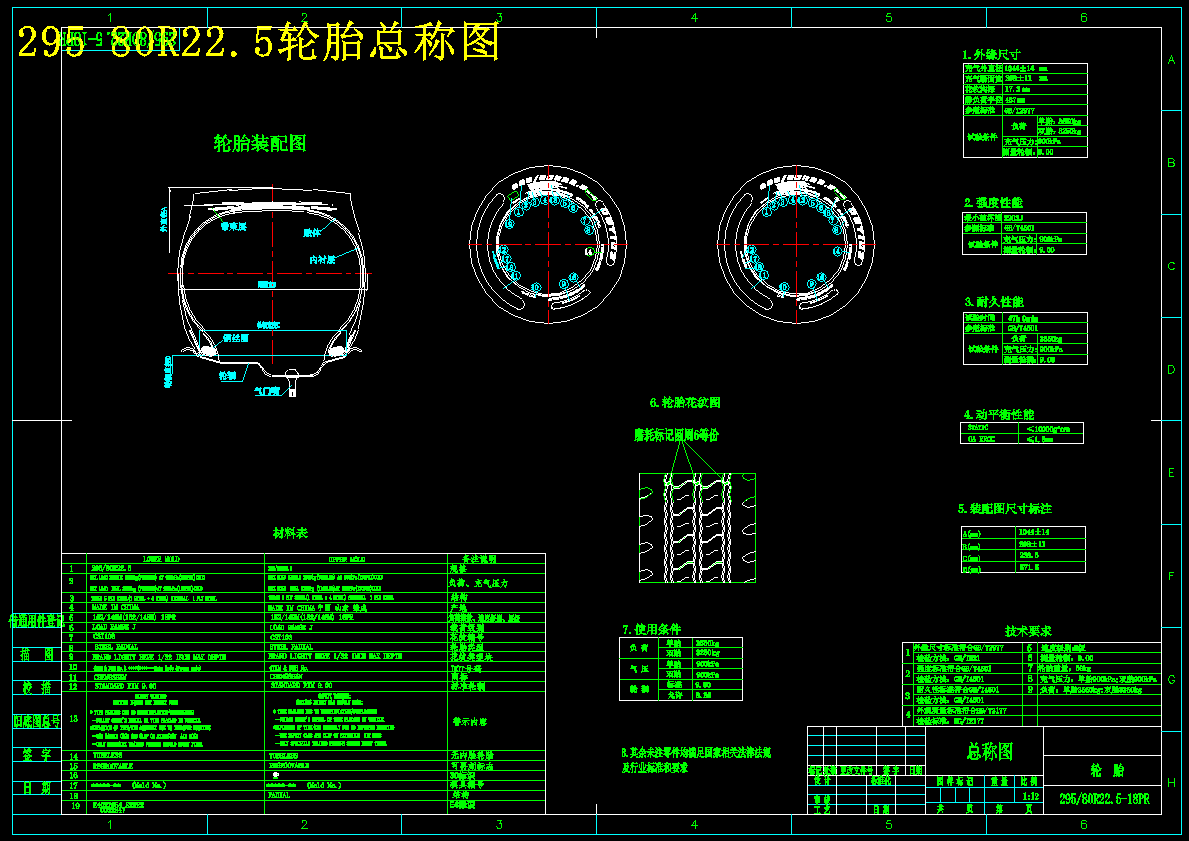Screen dimensions: 1189x841
Task: Click the '1944±14' value in the assembly dimensions table
Action: [x=1034, y=532]
